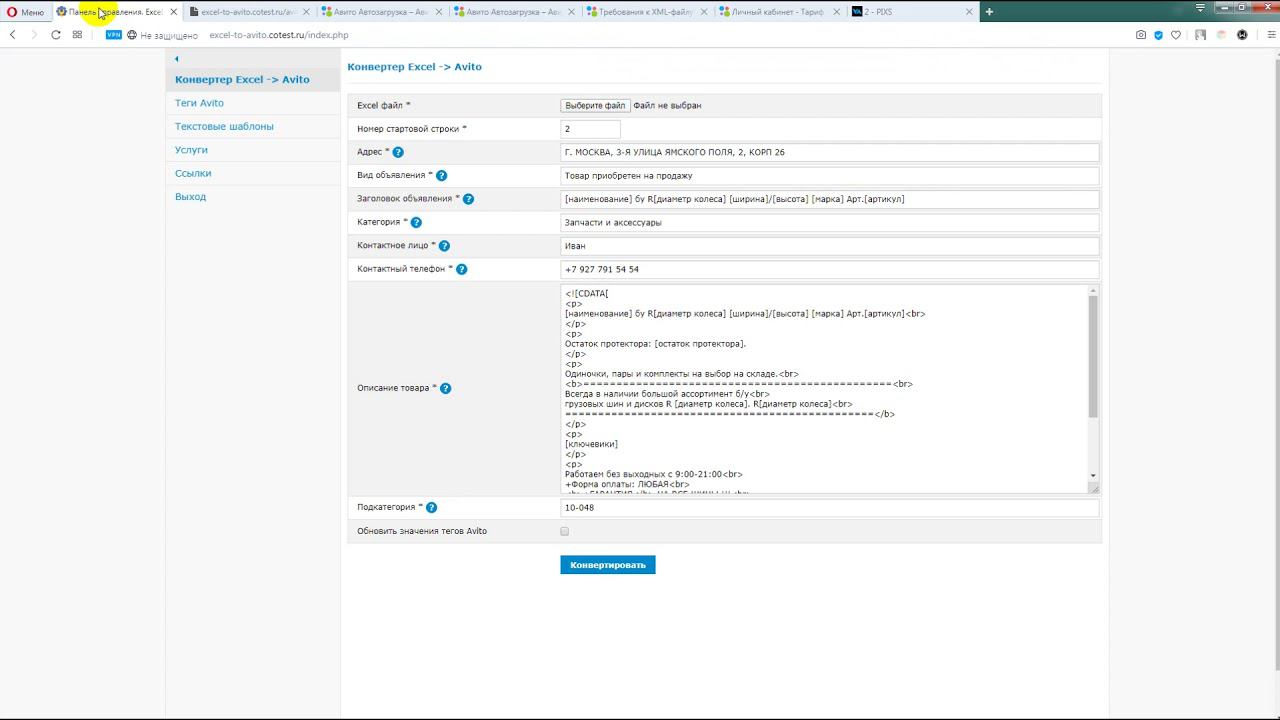Switch to the Личный кабинет tab
Screen dimensions: 1280x720
(778, 12)
